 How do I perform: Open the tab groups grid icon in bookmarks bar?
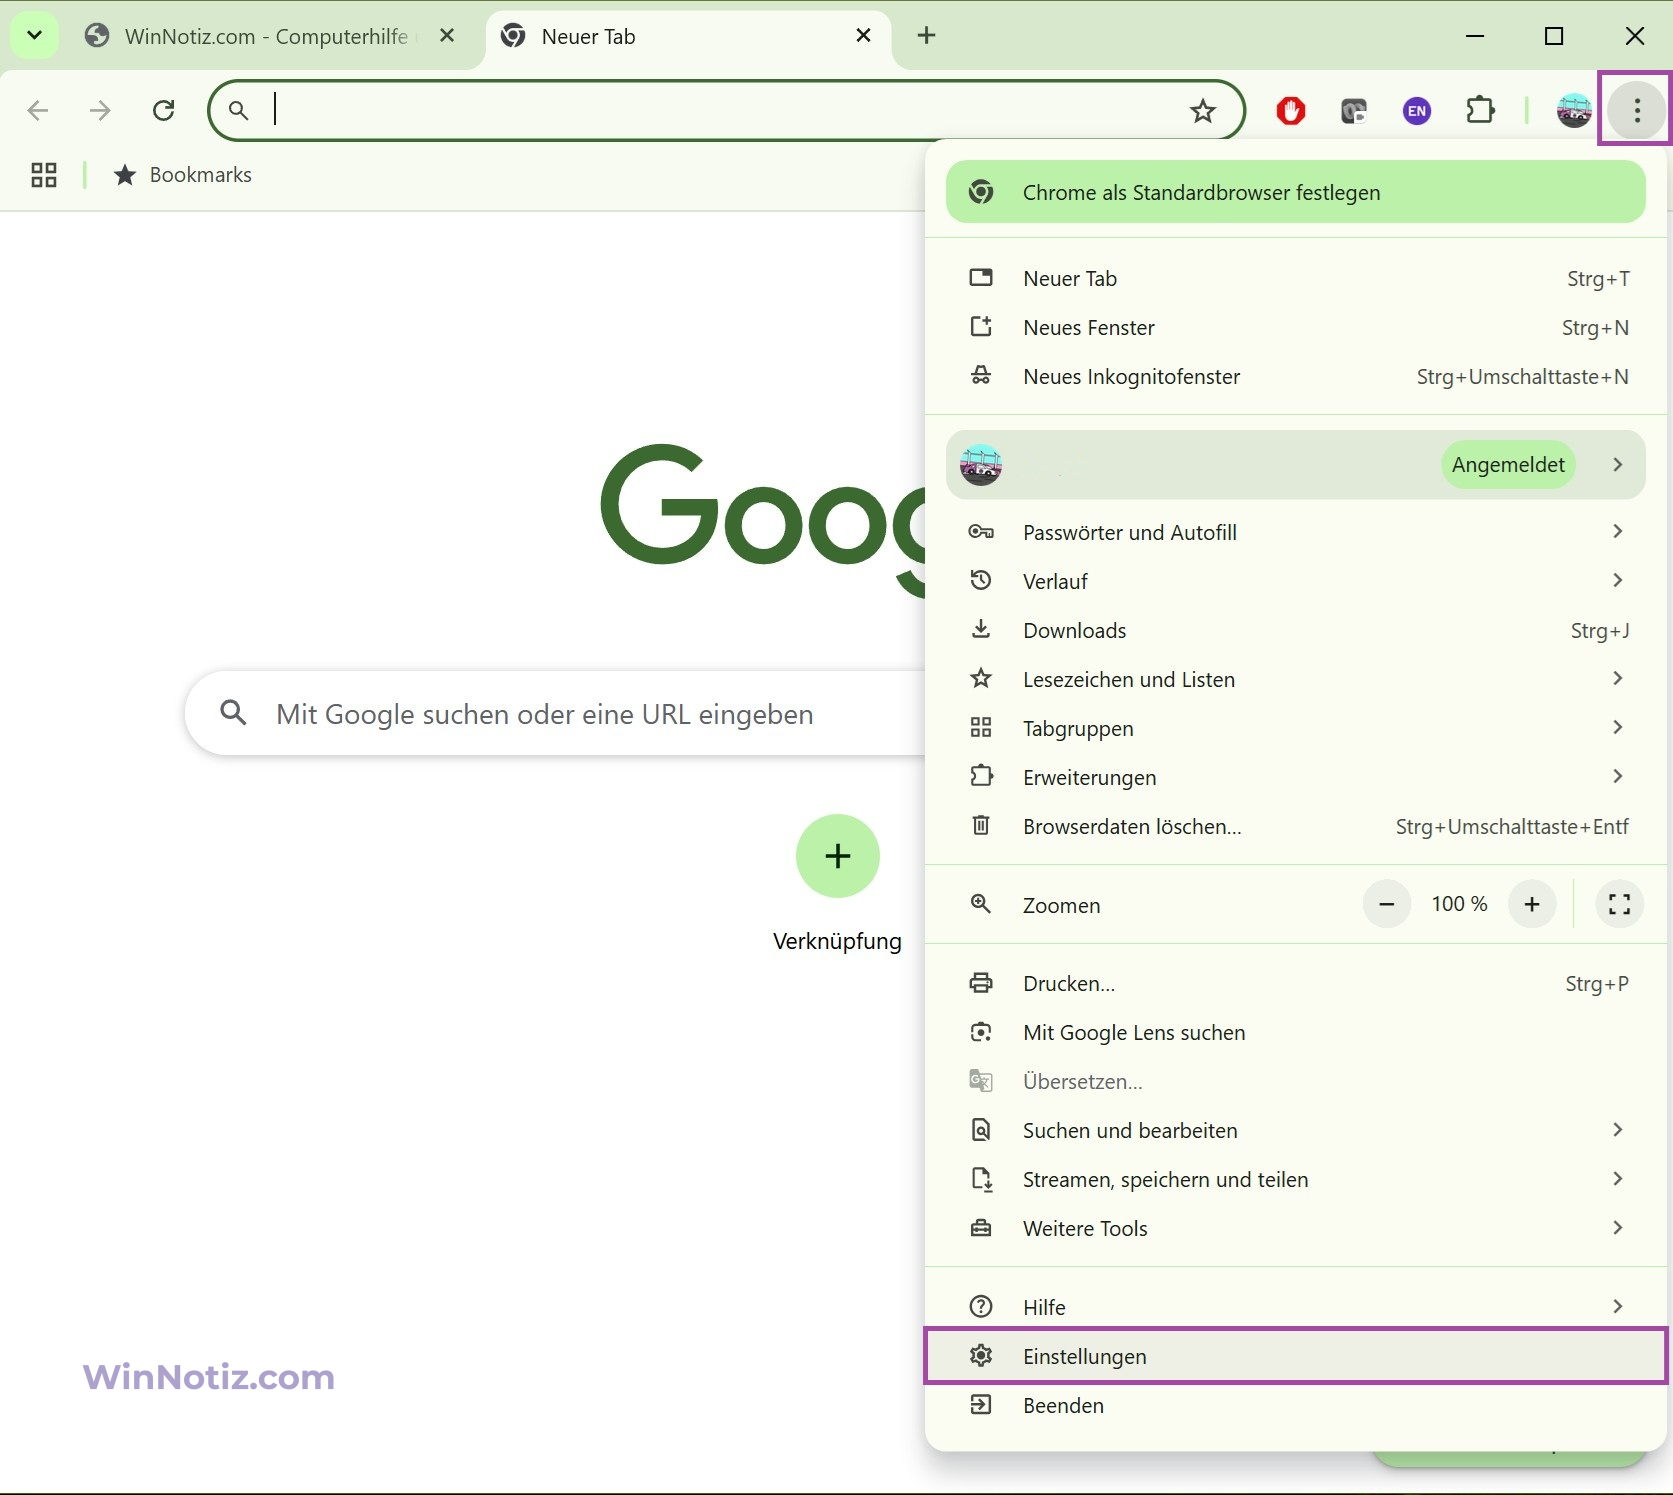(44, 175)
